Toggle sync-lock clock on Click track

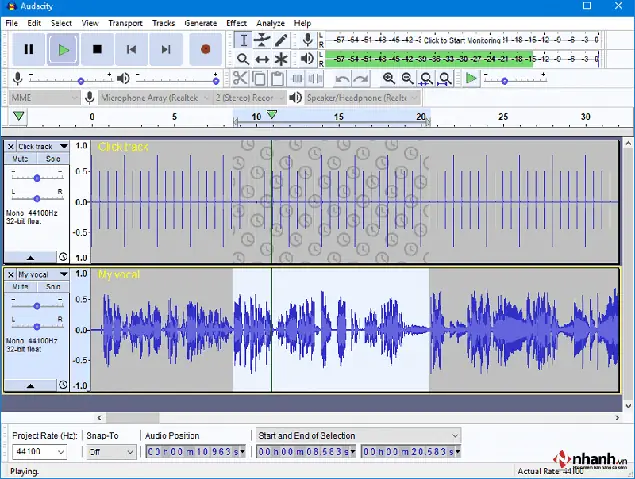click(x=63, y=257)
